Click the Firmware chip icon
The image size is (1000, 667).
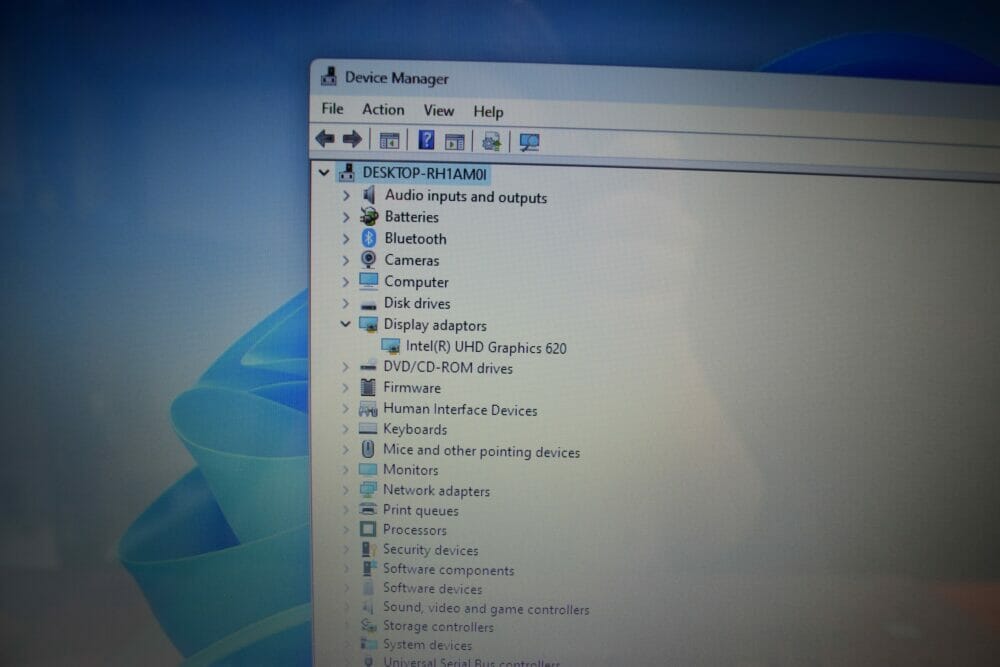(x=368, y=387)
